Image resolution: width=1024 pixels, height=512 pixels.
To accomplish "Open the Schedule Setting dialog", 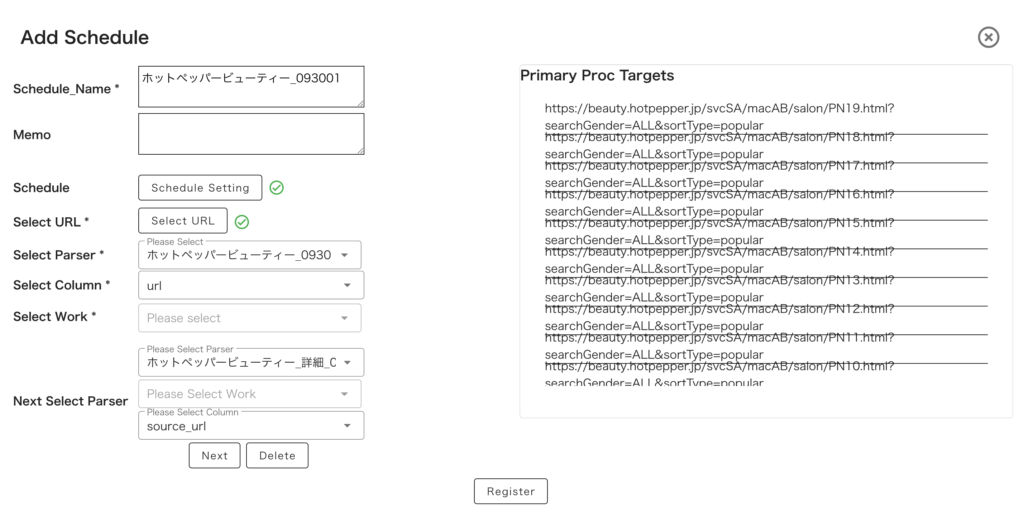I will [x=200, y=188].
